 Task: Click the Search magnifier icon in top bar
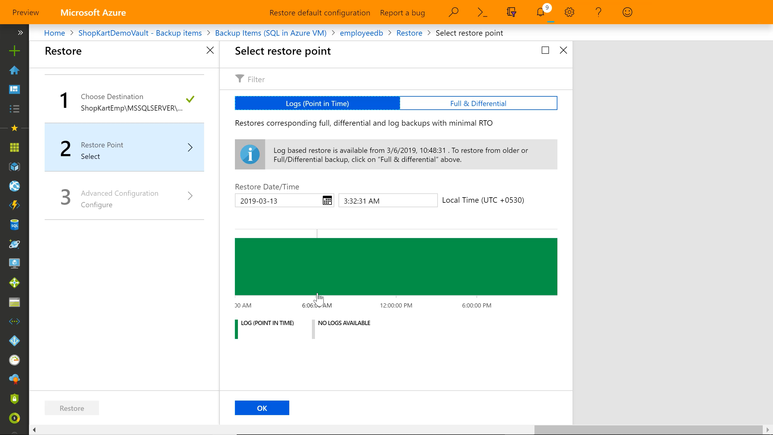pos(454,12)
